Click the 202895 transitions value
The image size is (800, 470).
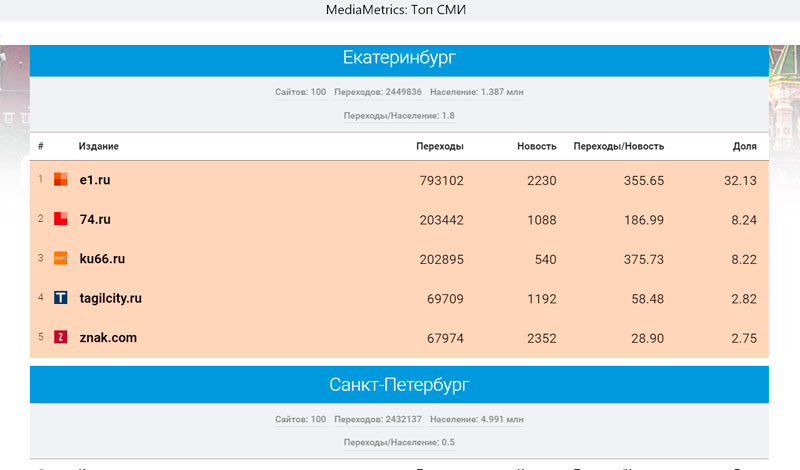point(441,259)
